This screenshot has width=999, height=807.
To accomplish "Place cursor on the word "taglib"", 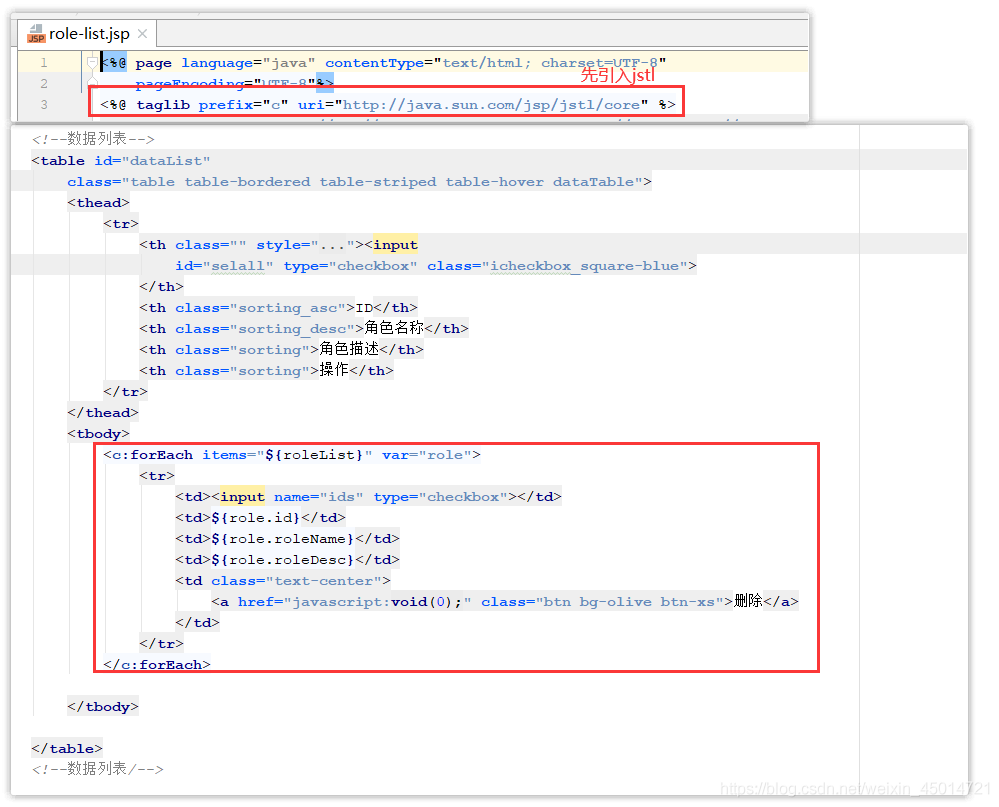I will click(163, 104).
